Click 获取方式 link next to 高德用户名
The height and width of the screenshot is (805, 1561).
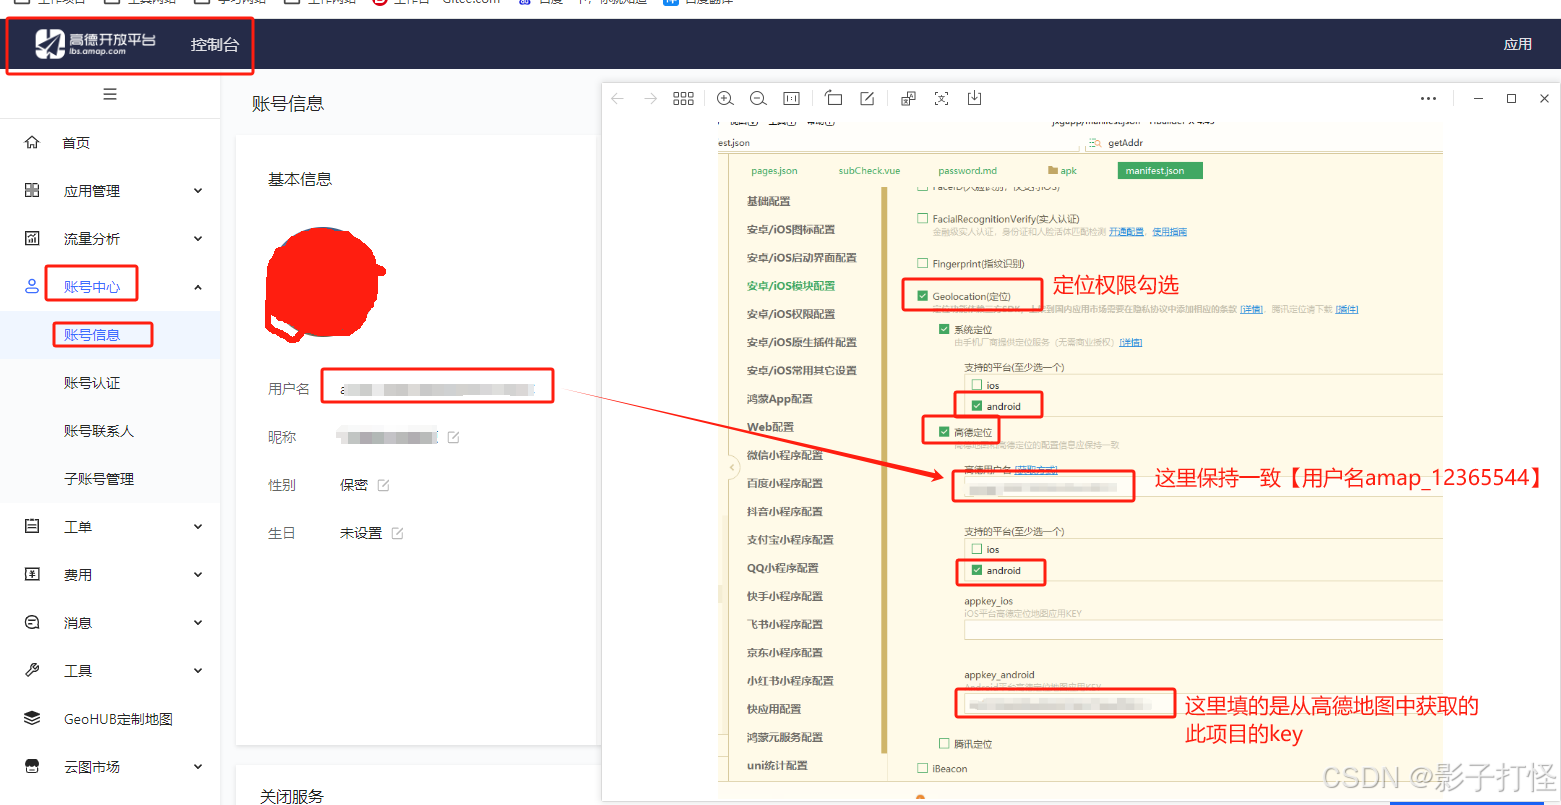[x=1036, y=469]
